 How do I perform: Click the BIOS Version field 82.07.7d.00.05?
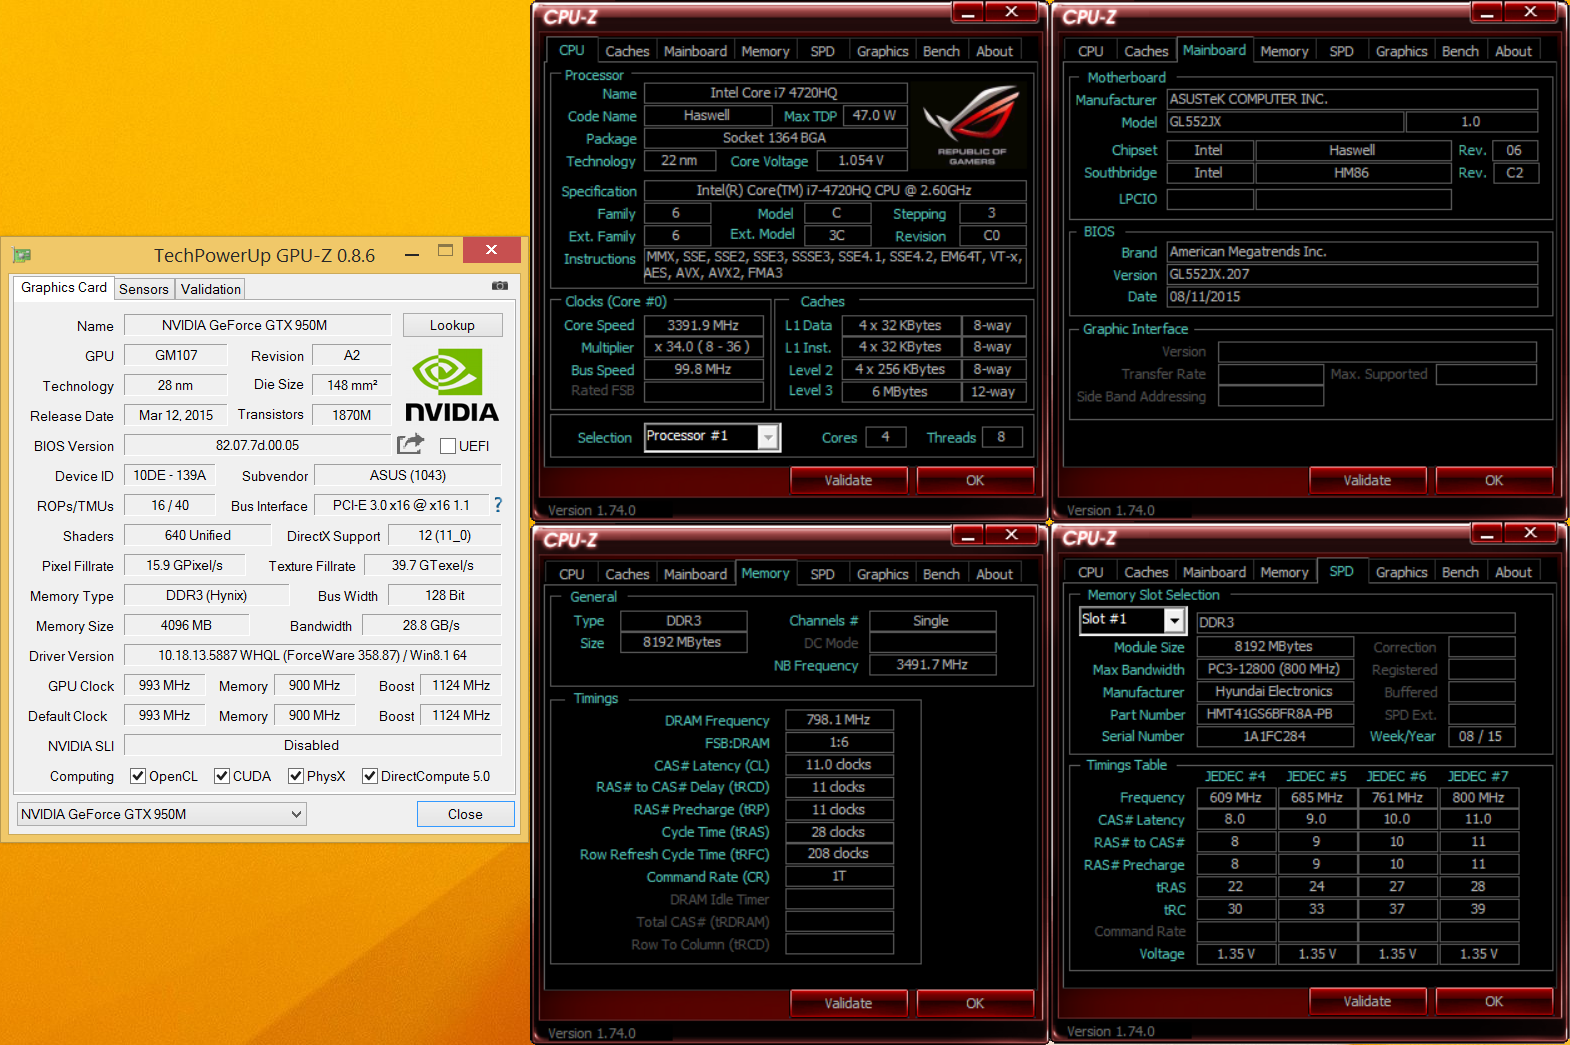[x=257, y=445]
